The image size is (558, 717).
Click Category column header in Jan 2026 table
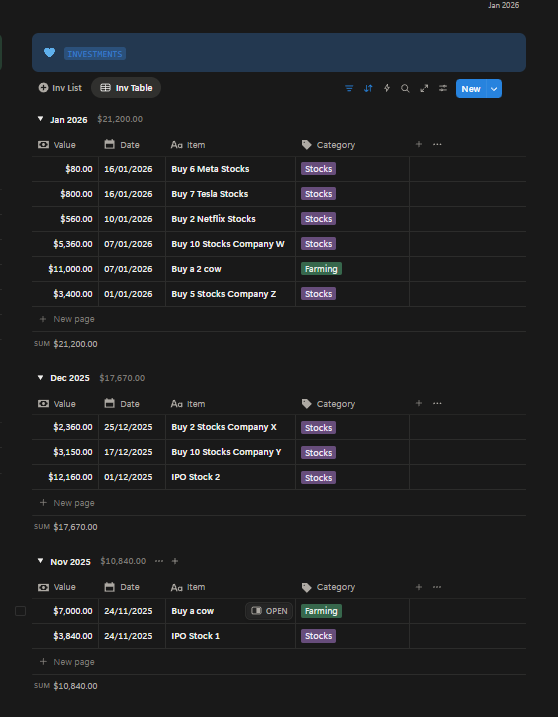(x=328, y=145)
